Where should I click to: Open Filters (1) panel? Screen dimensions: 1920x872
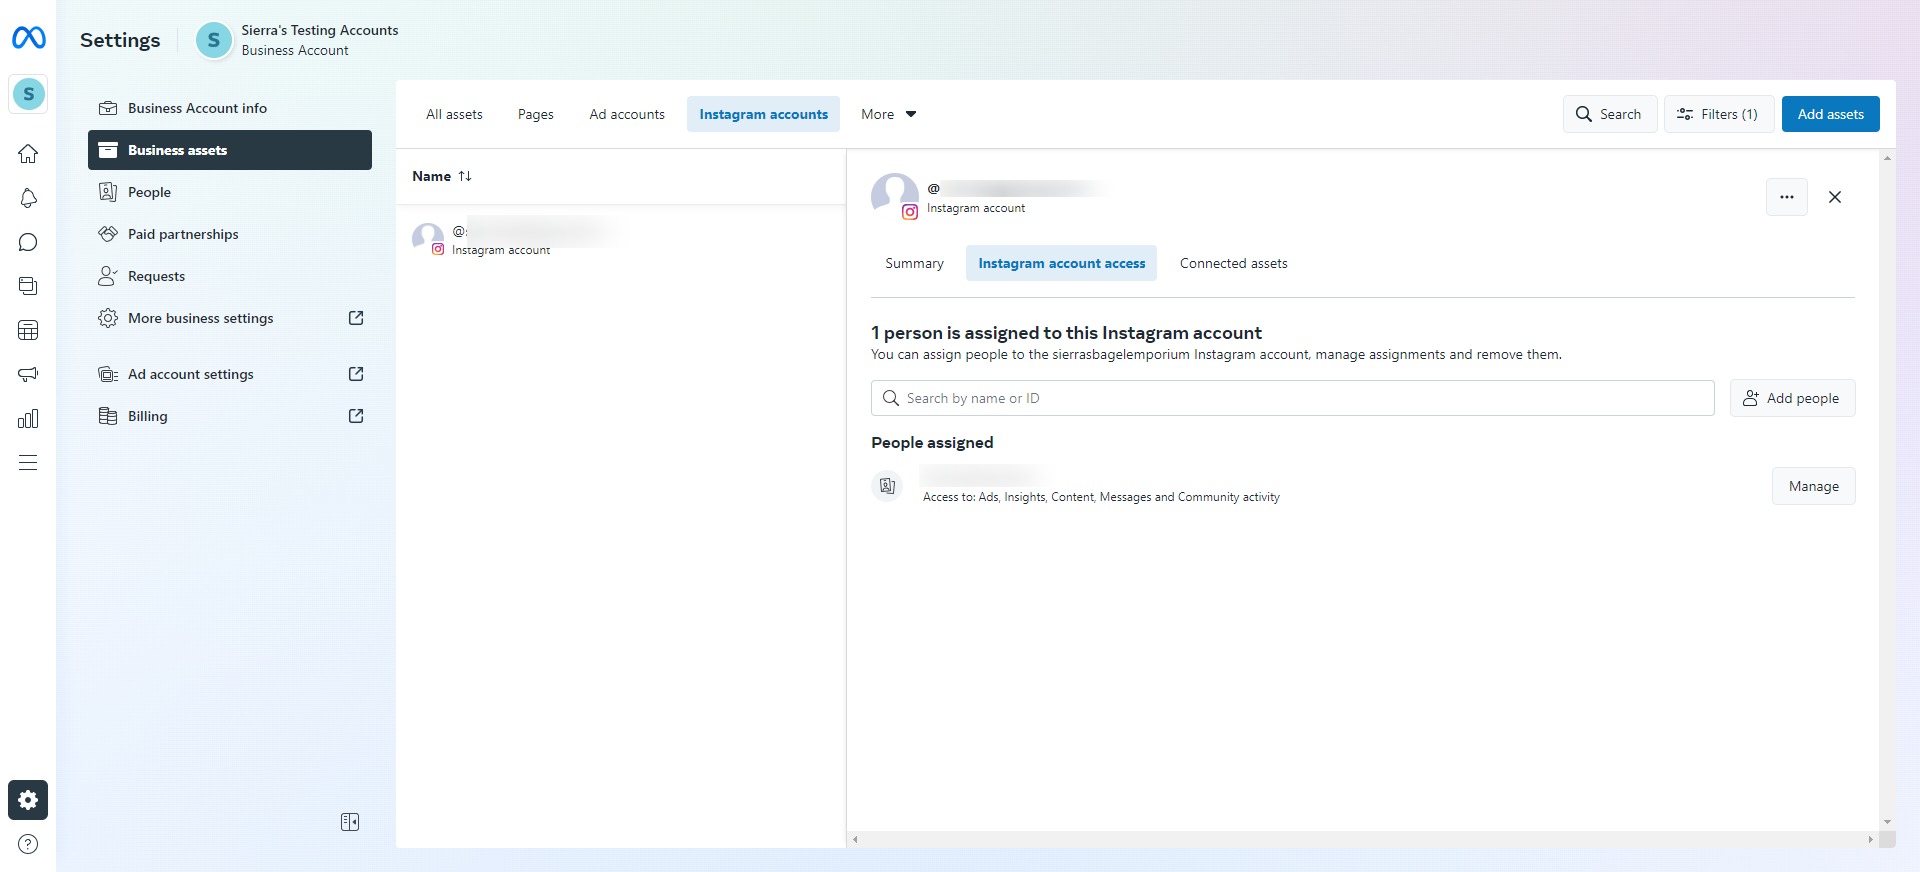1718,114
